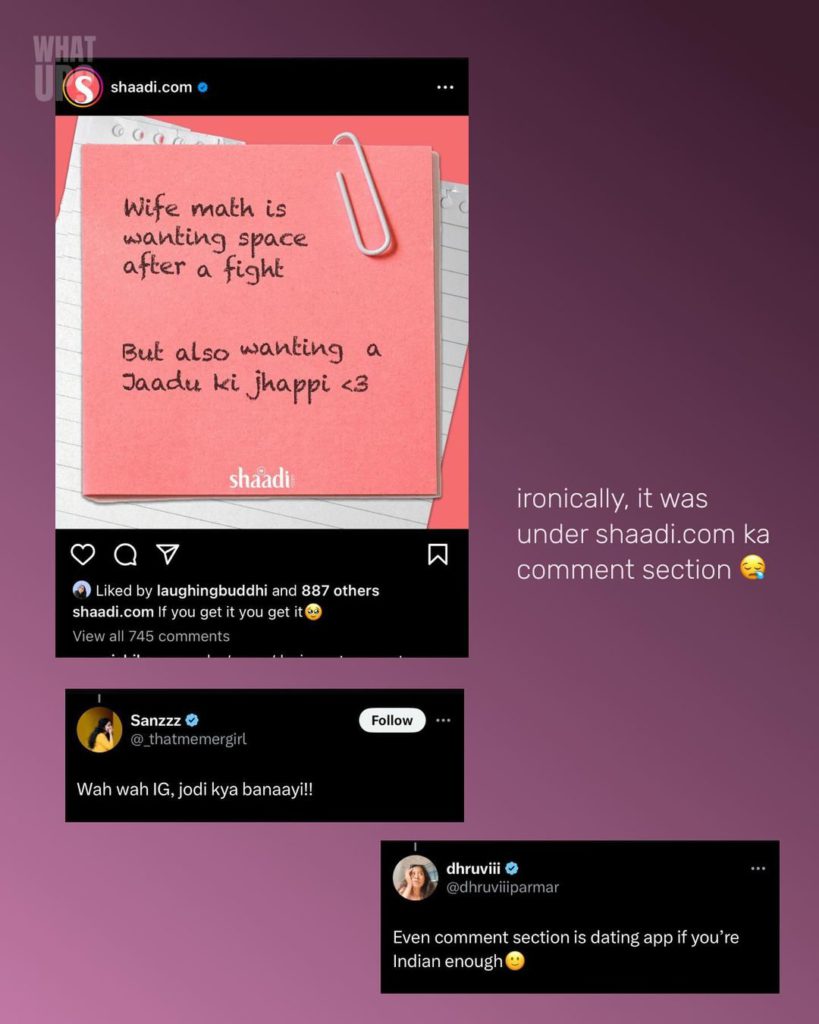Screen dimensions: 819x1024
Task: Open shaadi.com username in post header
Action: pyautogui.click(x=152, y=87)
